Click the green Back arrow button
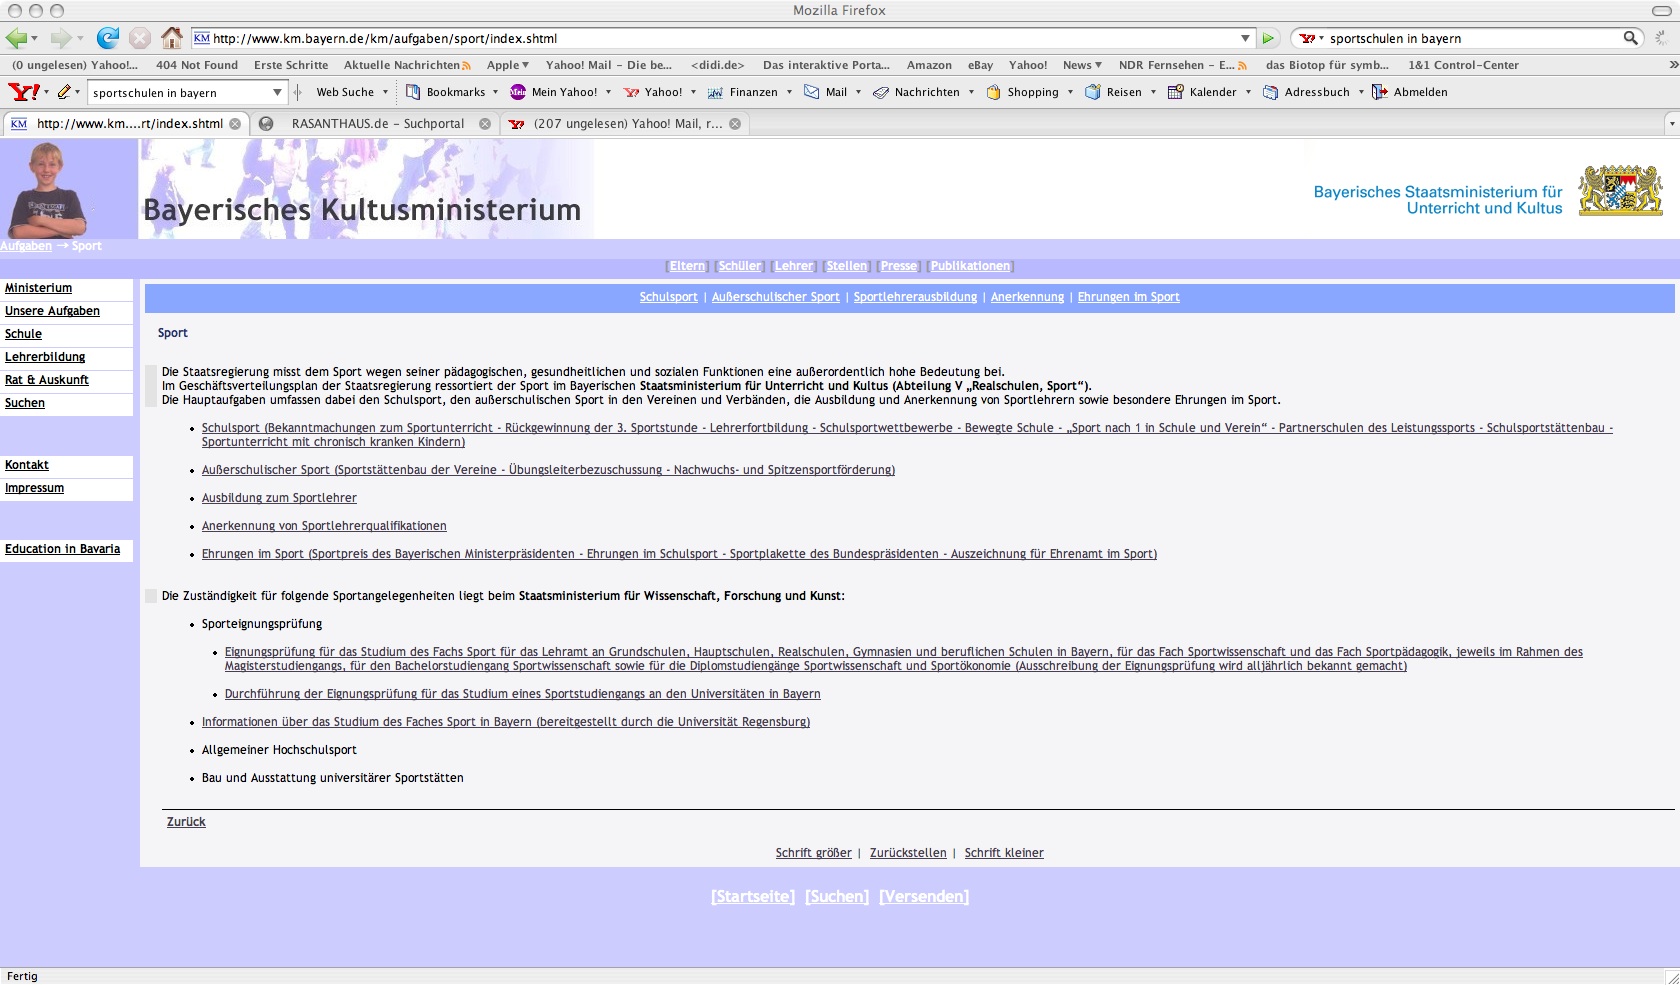Viewport: 1680px width, 985px height. [x=17, y=38]
